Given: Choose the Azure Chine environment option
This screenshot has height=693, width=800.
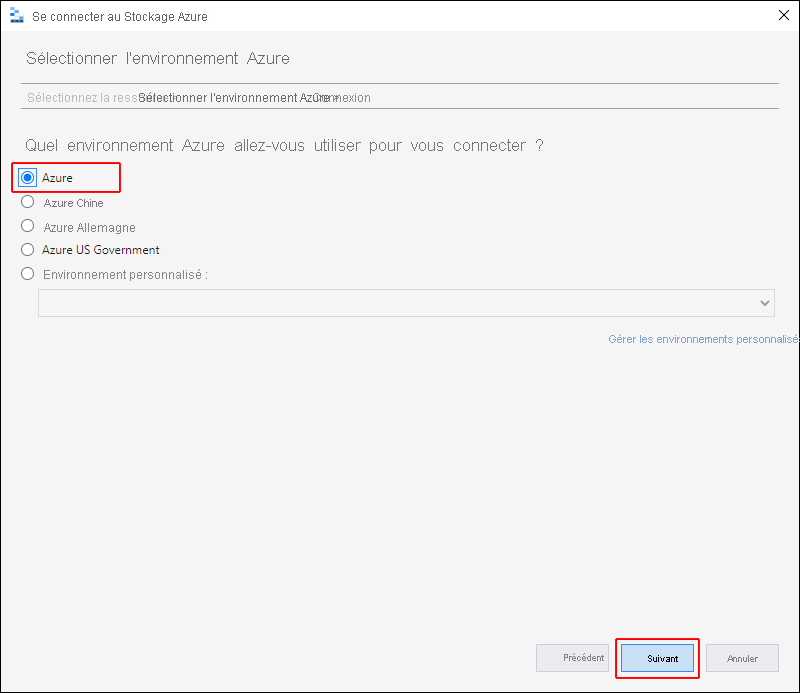Looking at the screenshot, I should pos(28,202).
